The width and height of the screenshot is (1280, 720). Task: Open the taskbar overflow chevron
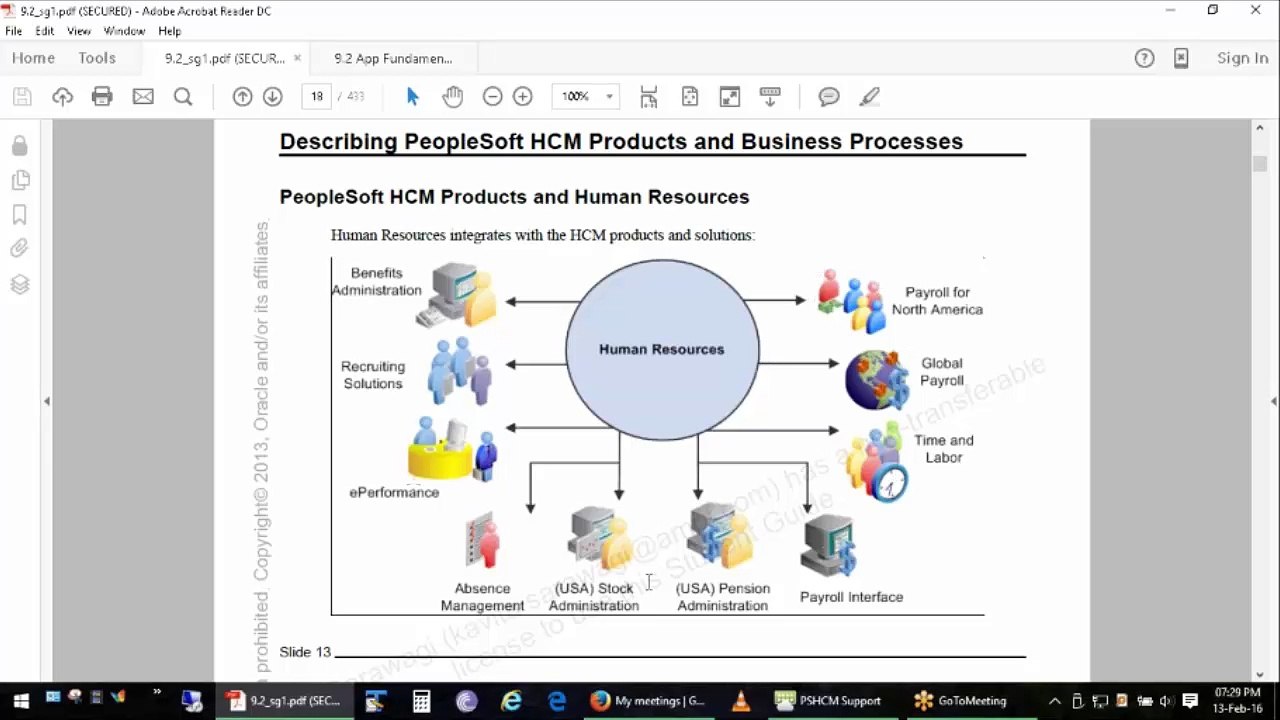tap(157, 692)
